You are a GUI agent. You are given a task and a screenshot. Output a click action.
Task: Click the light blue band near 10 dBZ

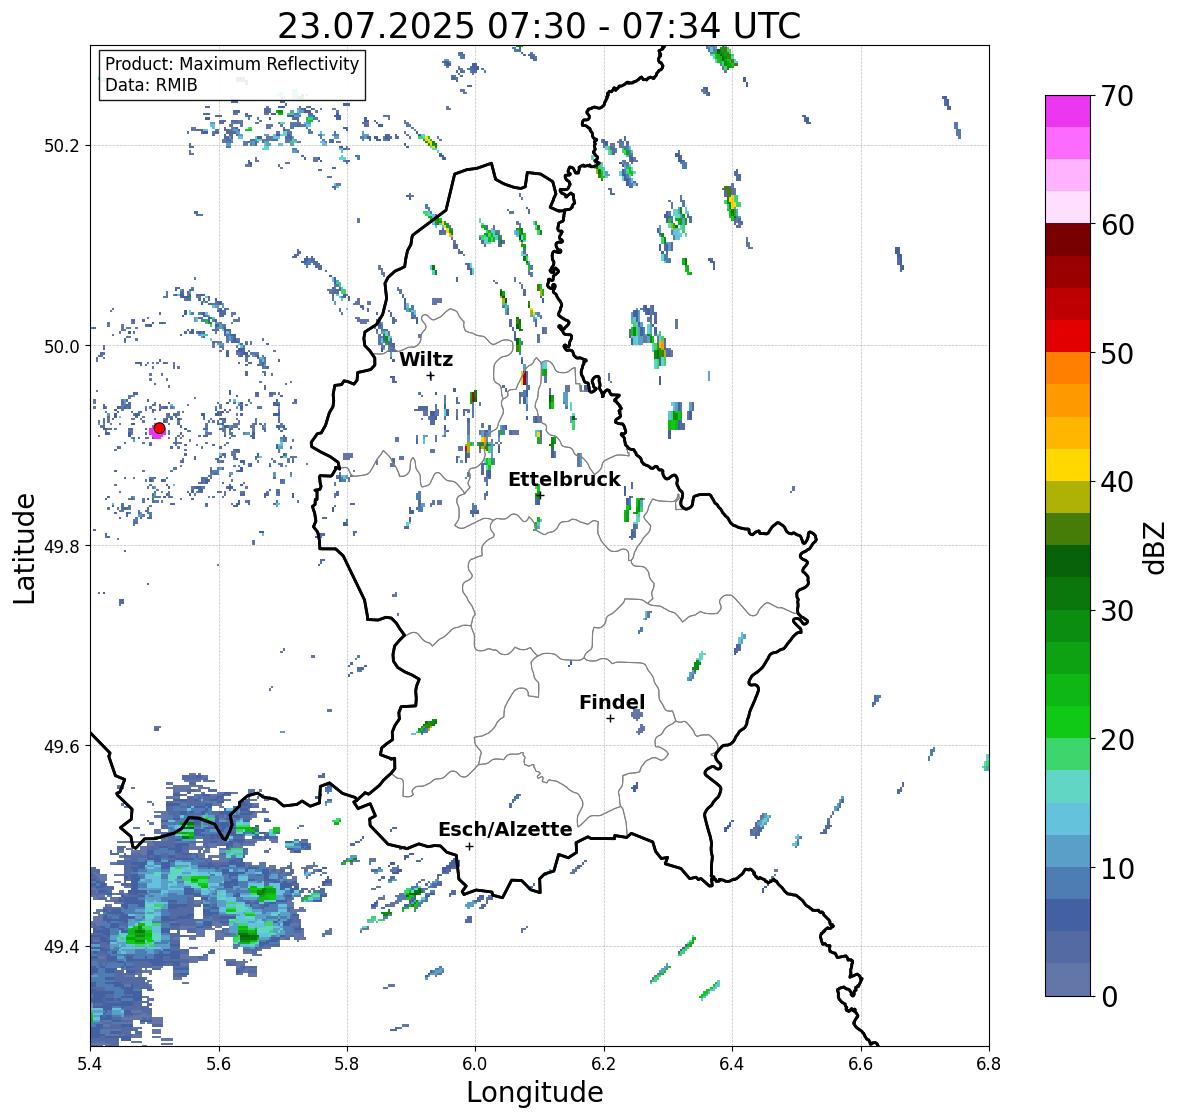click(x=1068, y=851)
